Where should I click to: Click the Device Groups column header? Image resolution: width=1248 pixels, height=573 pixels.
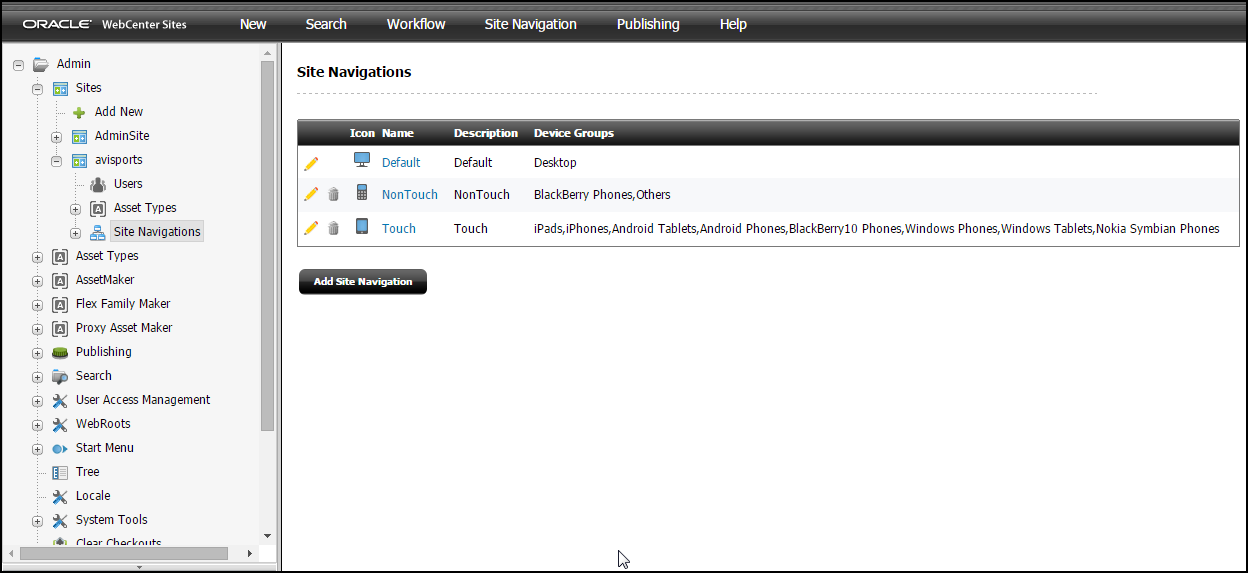pos(574,133)
